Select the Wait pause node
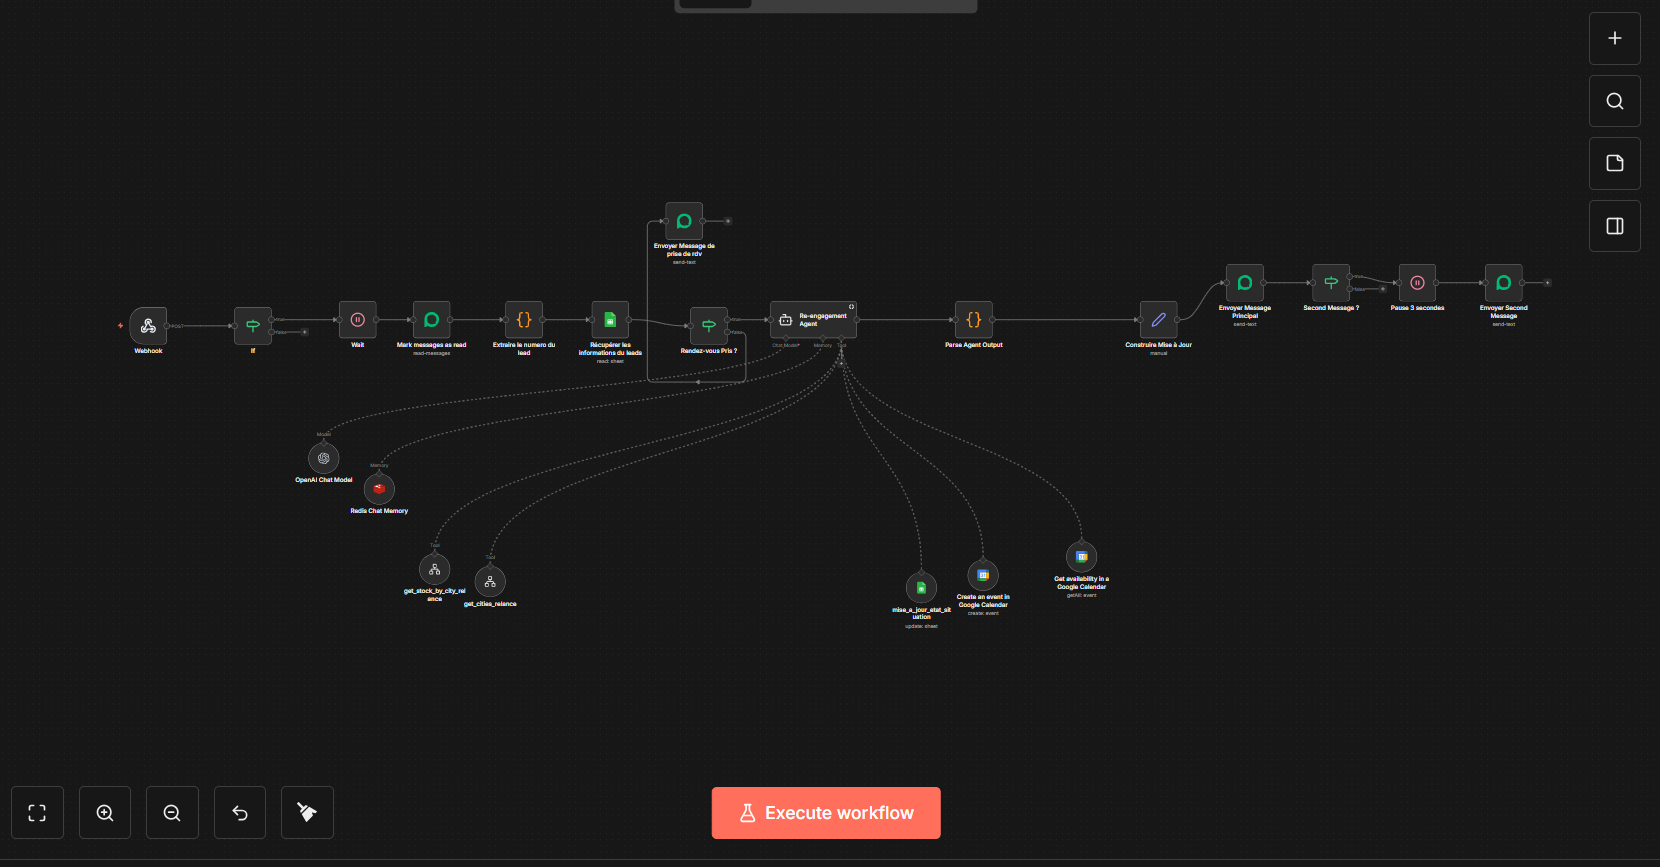 pos(358,320)
